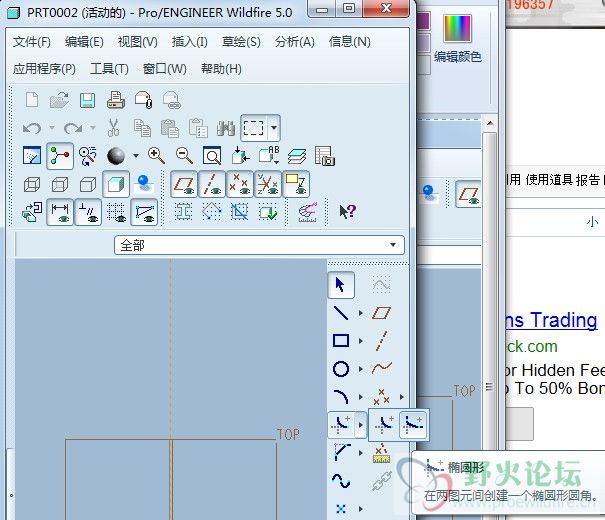Select the Circle sketch tool

341,369
